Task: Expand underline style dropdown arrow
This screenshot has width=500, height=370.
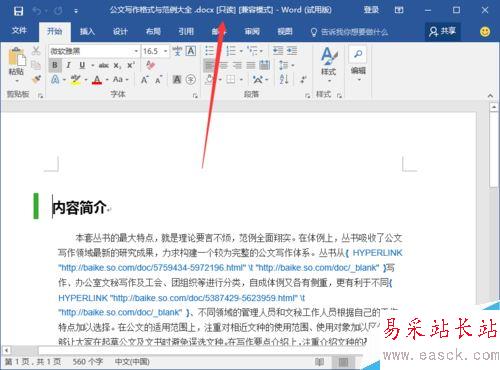Action: (x=92, y=66)
